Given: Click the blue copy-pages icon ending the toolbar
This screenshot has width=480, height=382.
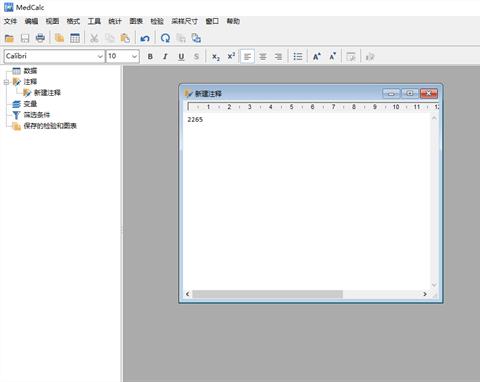Looking at the screenshot, I should 196,38.
